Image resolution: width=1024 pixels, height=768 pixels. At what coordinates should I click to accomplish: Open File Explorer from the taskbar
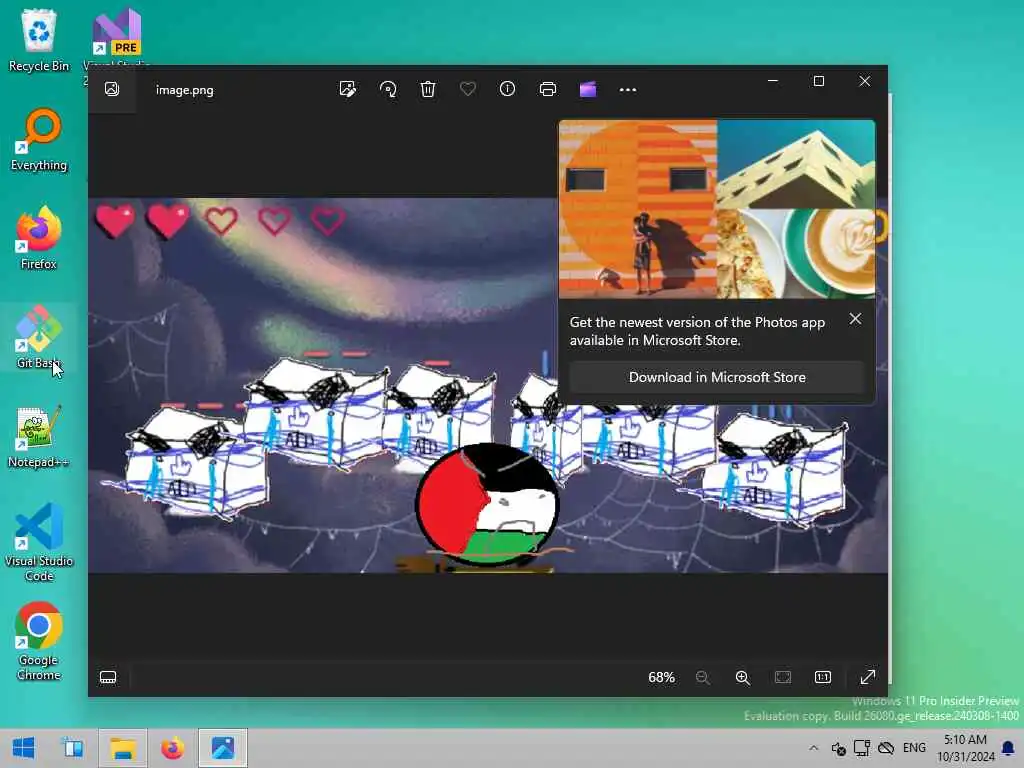point(123,748)
